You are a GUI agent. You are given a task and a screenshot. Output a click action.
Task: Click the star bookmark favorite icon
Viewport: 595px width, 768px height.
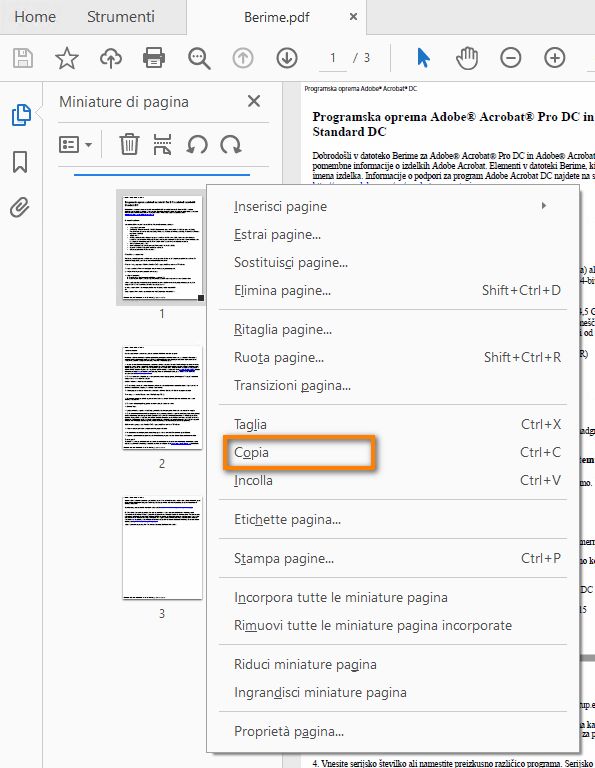67,58
